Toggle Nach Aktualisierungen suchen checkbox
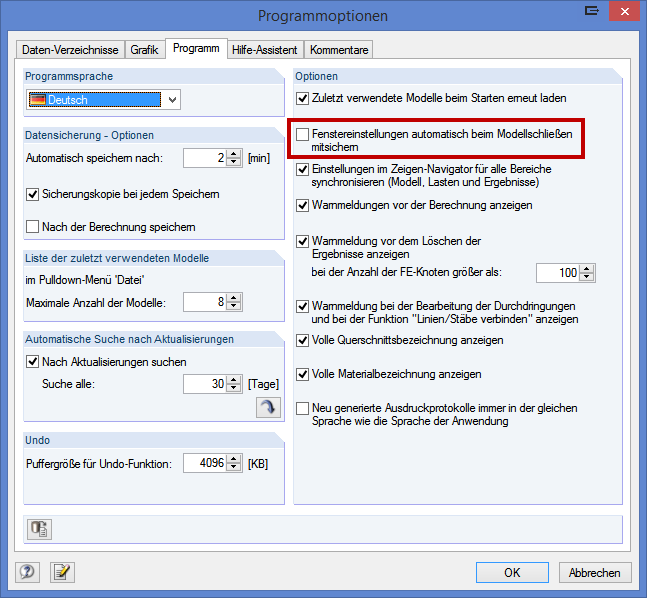Image resolution: width=647 pixels, height=598 pixels. click(x=33, y=362)
